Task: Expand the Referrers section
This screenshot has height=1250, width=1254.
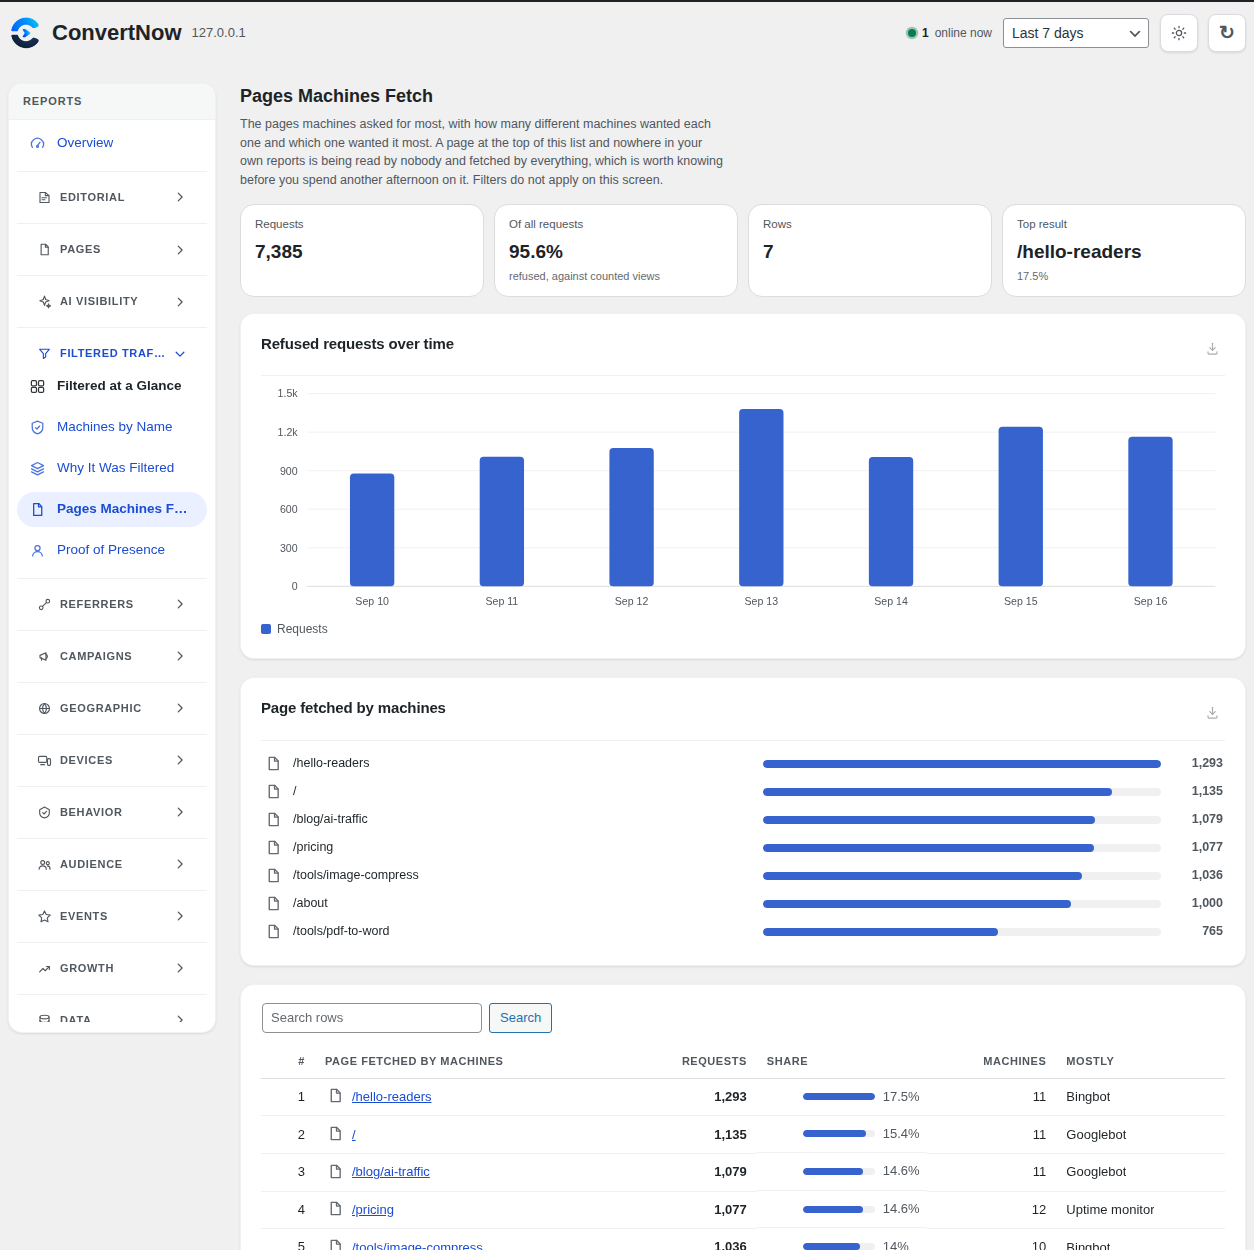Action: [x=112, y=604]
